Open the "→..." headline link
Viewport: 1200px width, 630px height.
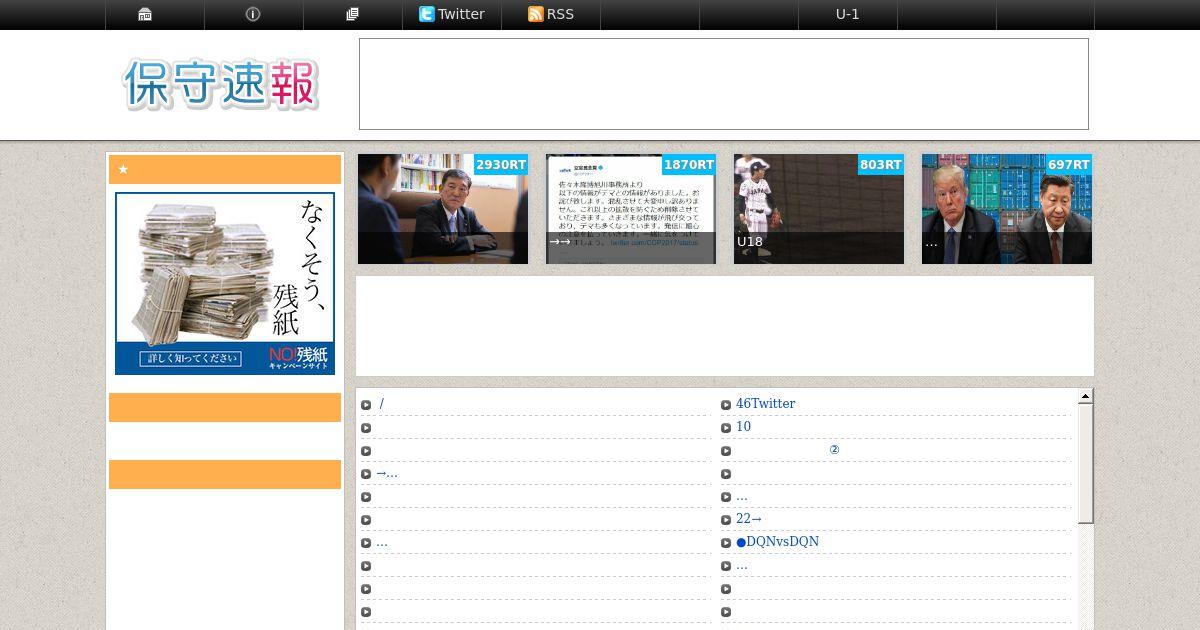tap(386, 473)
